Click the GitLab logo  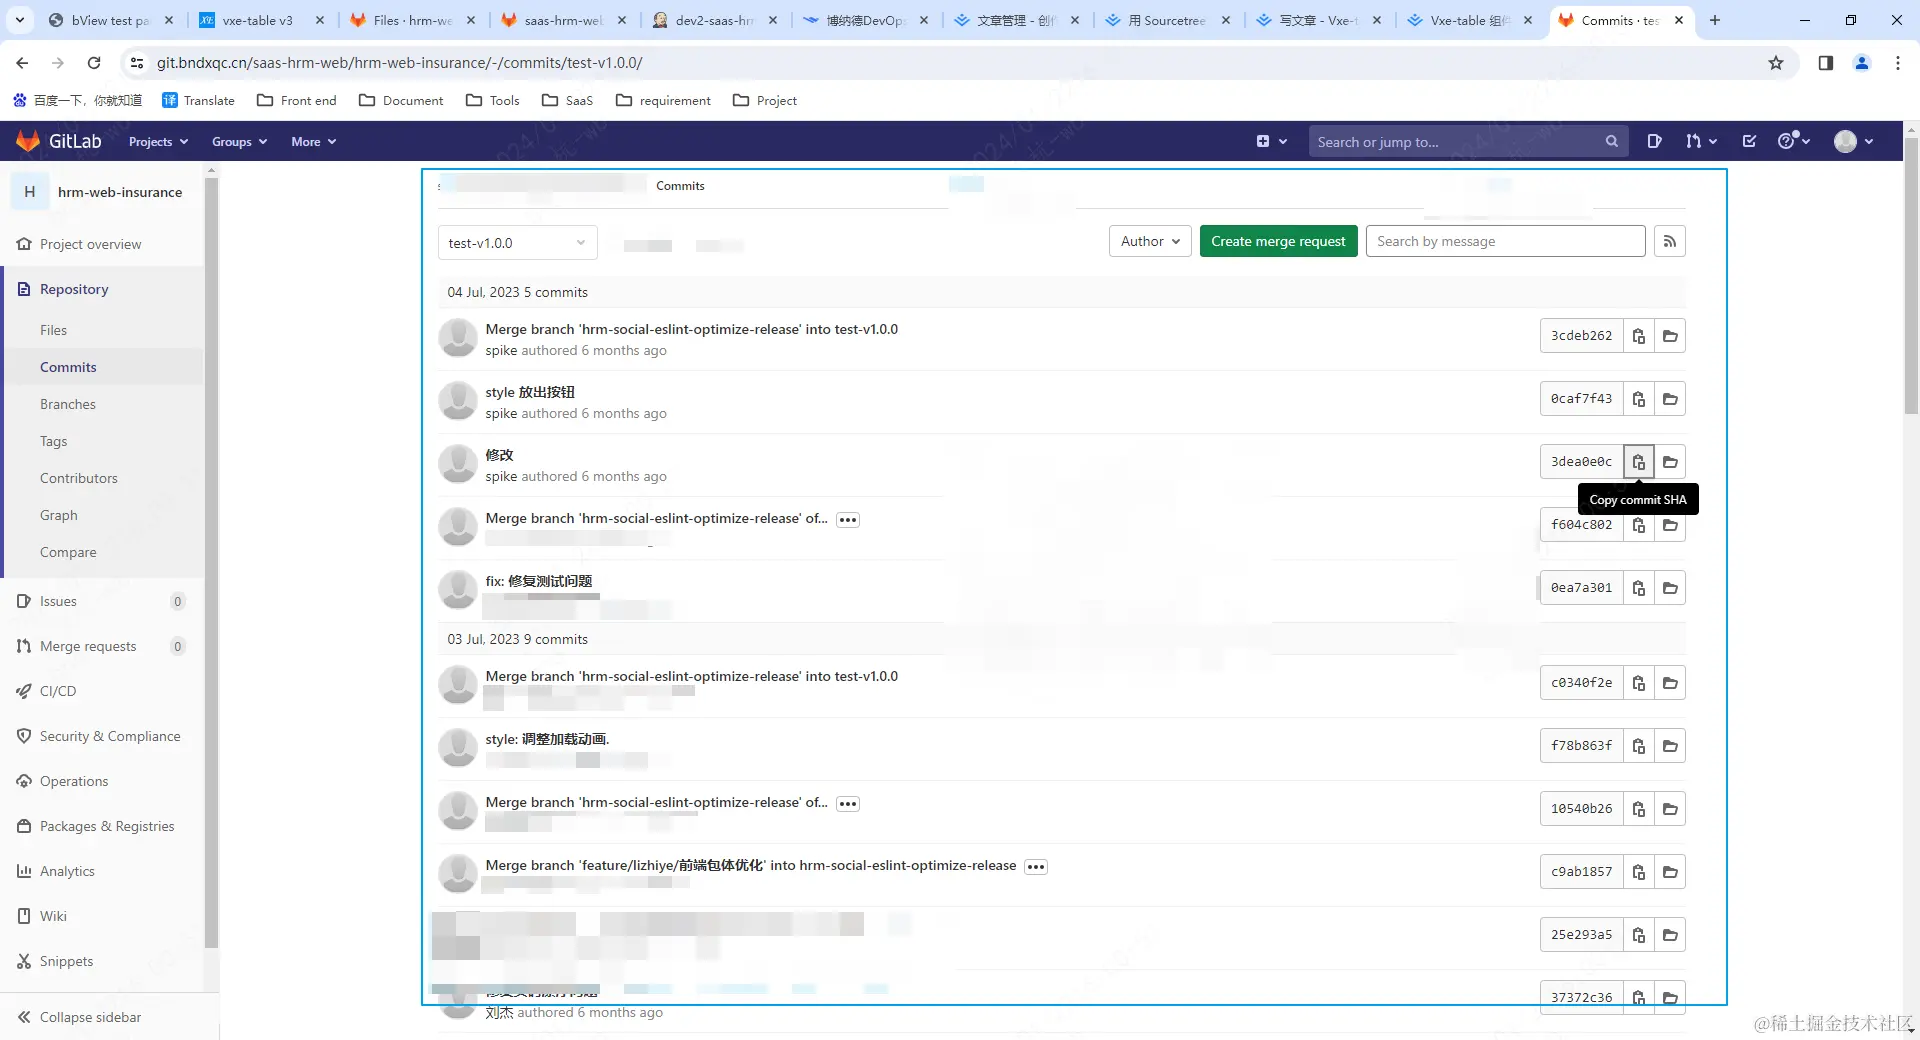click(x=59, y=141)
